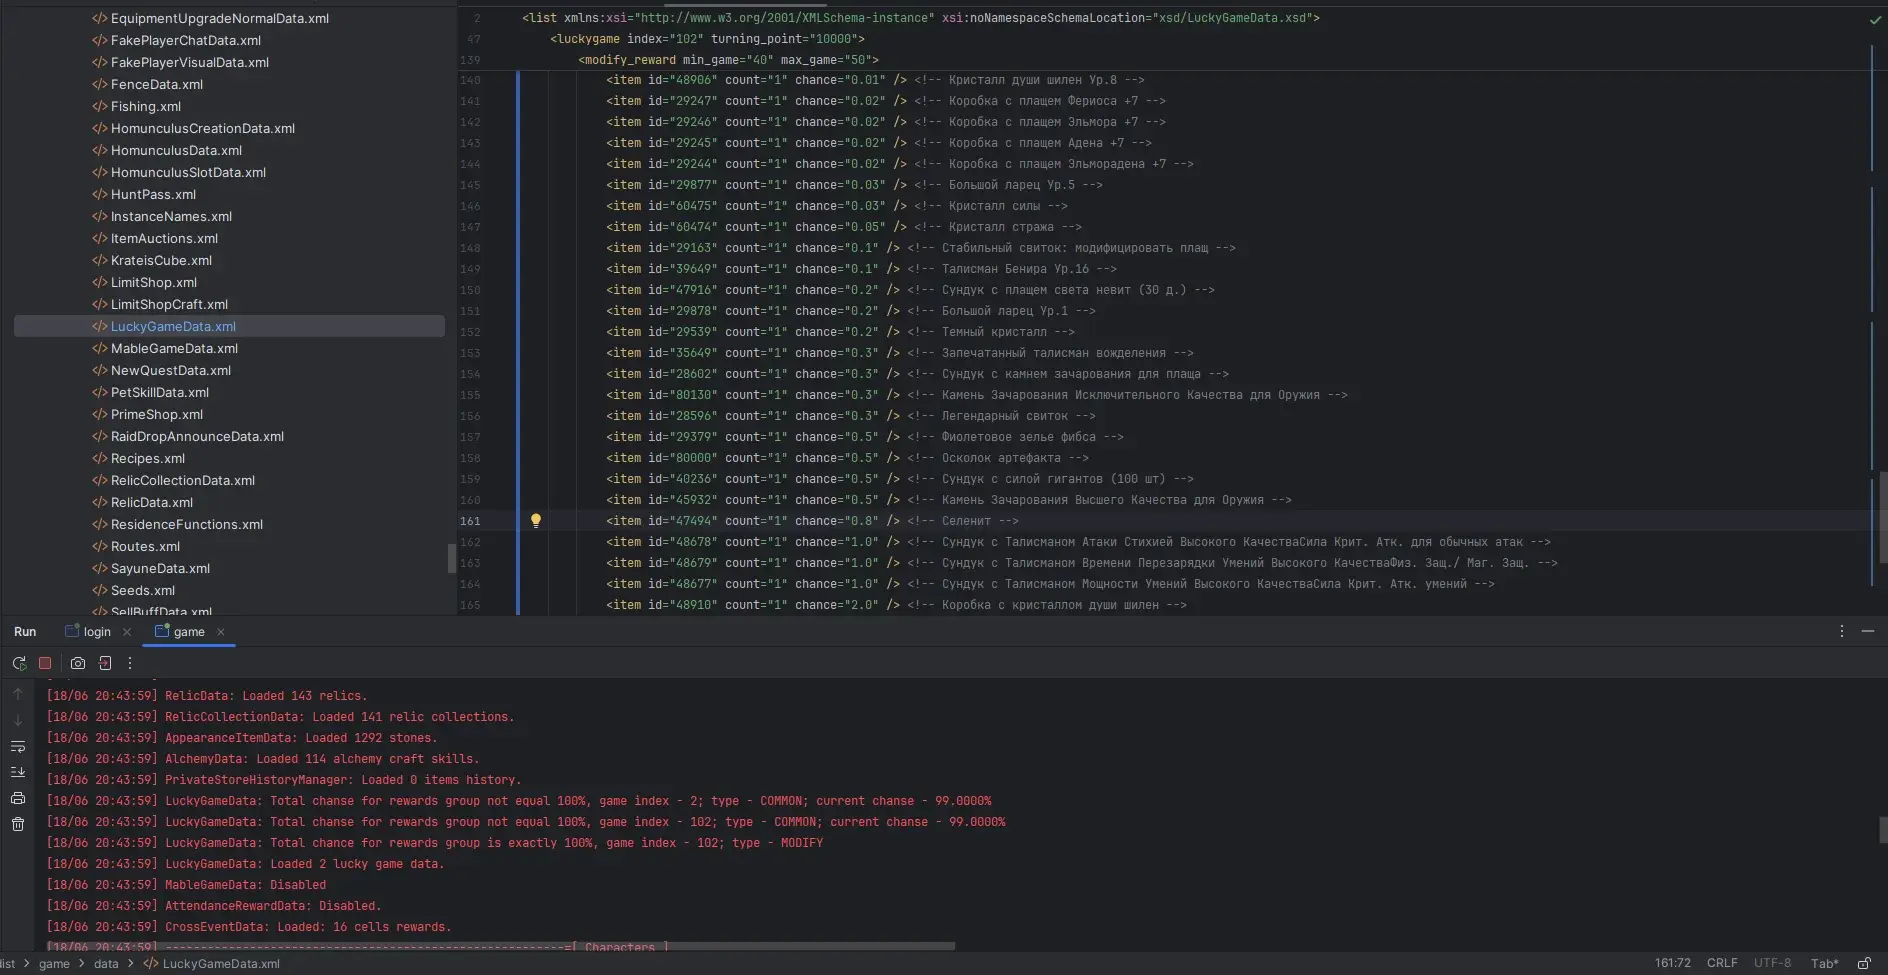Click XML icon beside InstanceNames.xml
This screenshot has width=1888, height=975.
coord(99,216)
